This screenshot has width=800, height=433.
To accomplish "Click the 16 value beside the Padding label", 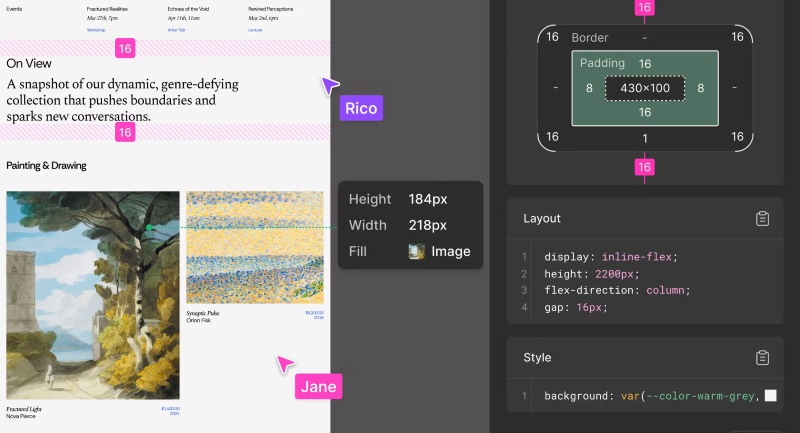I will click(x=645, y=64).
